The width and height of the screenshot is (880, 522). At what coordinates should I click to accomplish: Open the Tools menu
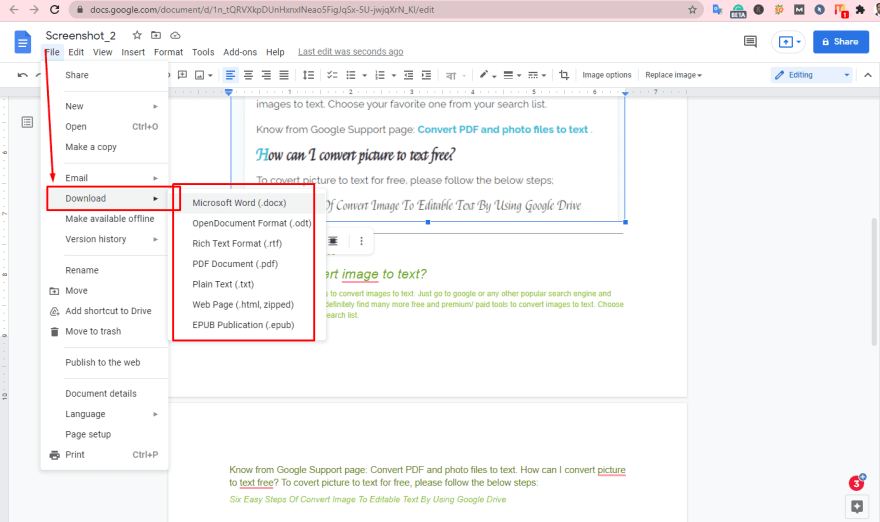(x=203, y=52)
